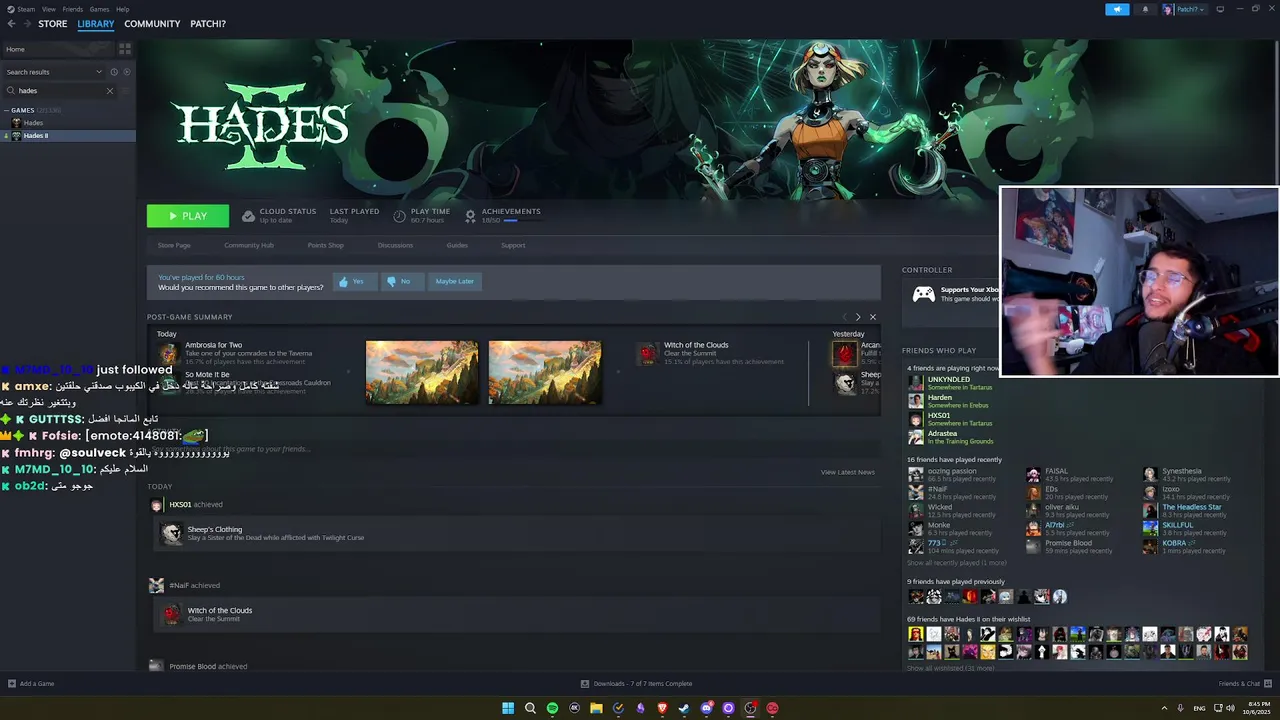Open Discord from the taskbar
This screenshot has width=1280, height=720.
706,708
